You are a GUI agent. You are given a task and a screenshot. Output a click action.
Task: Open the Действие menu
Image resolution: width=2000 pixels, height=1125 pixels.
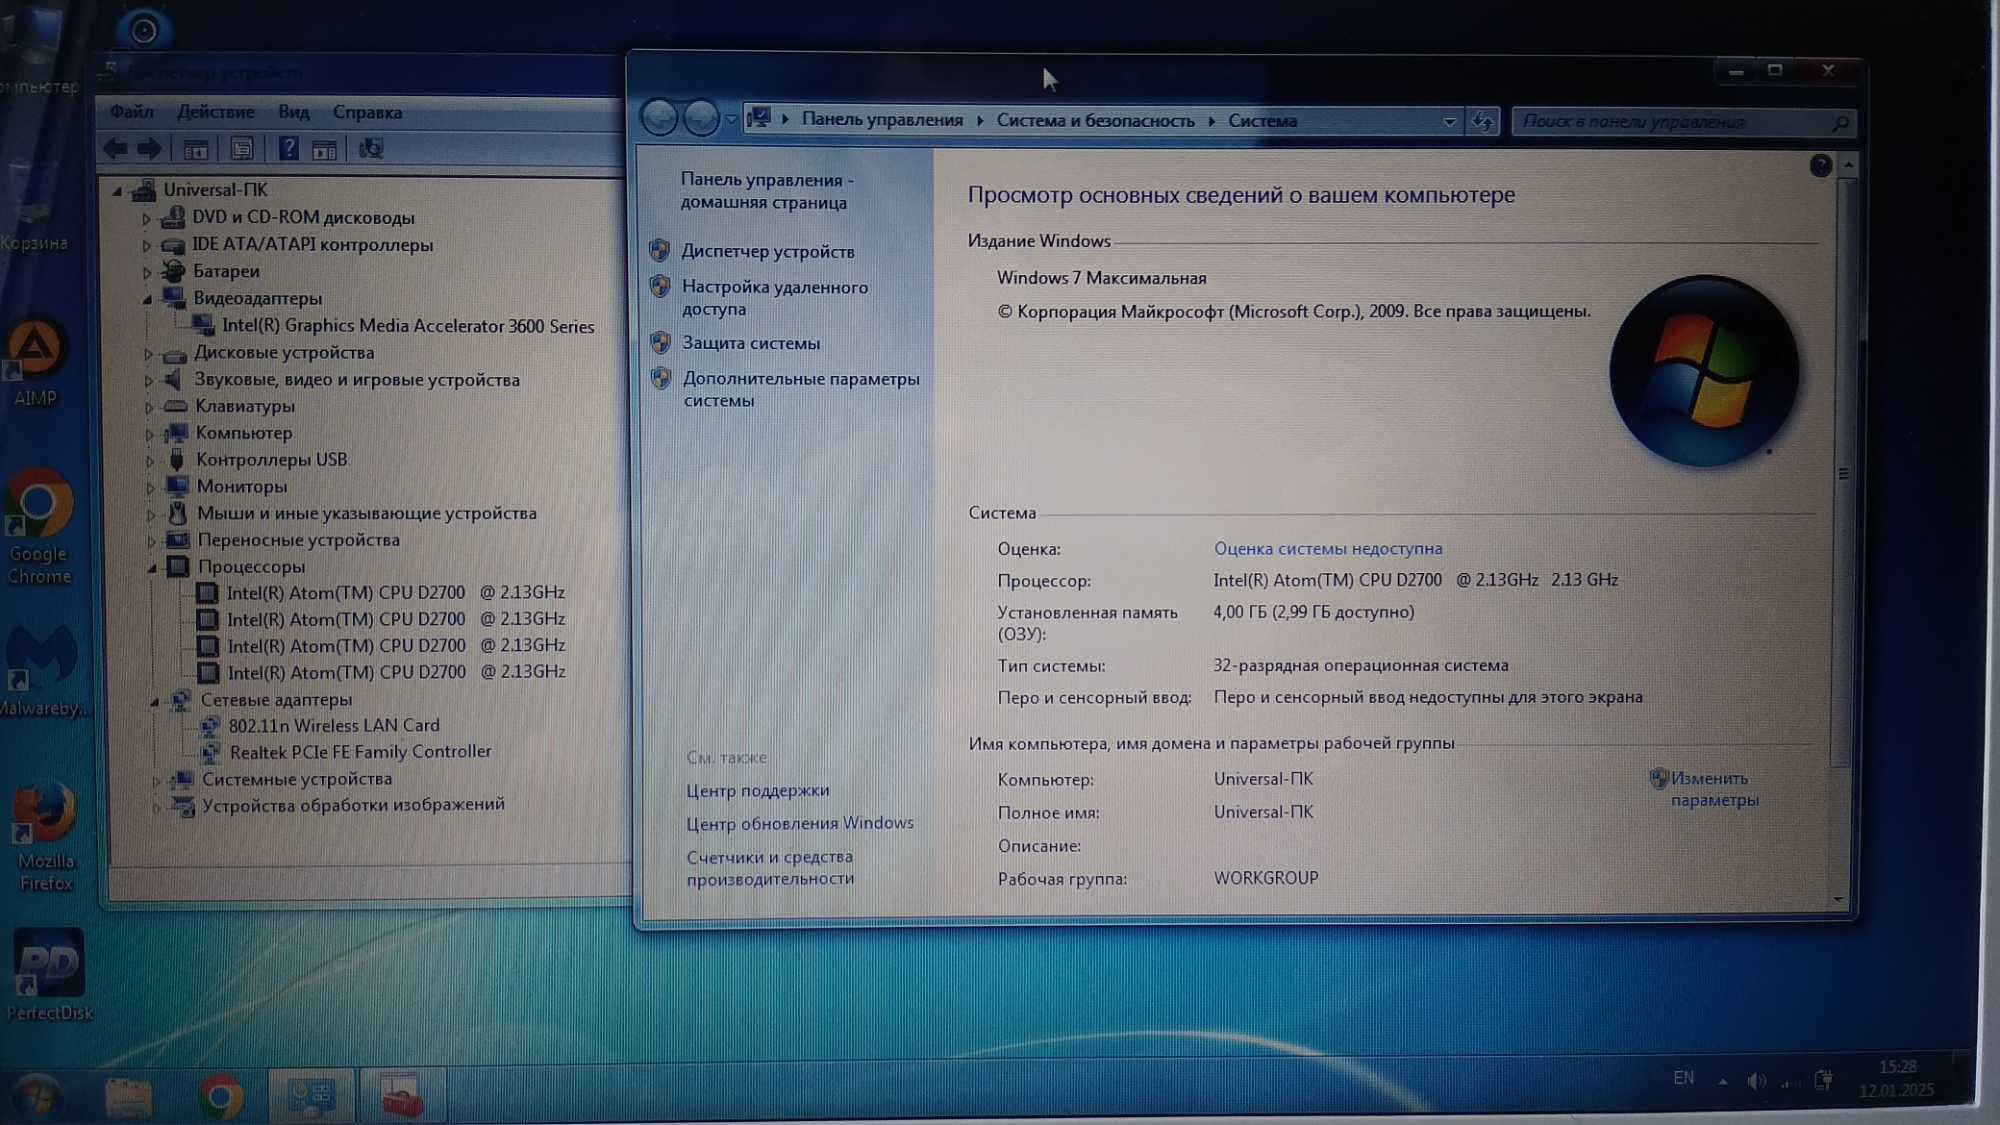pos(216,112)
